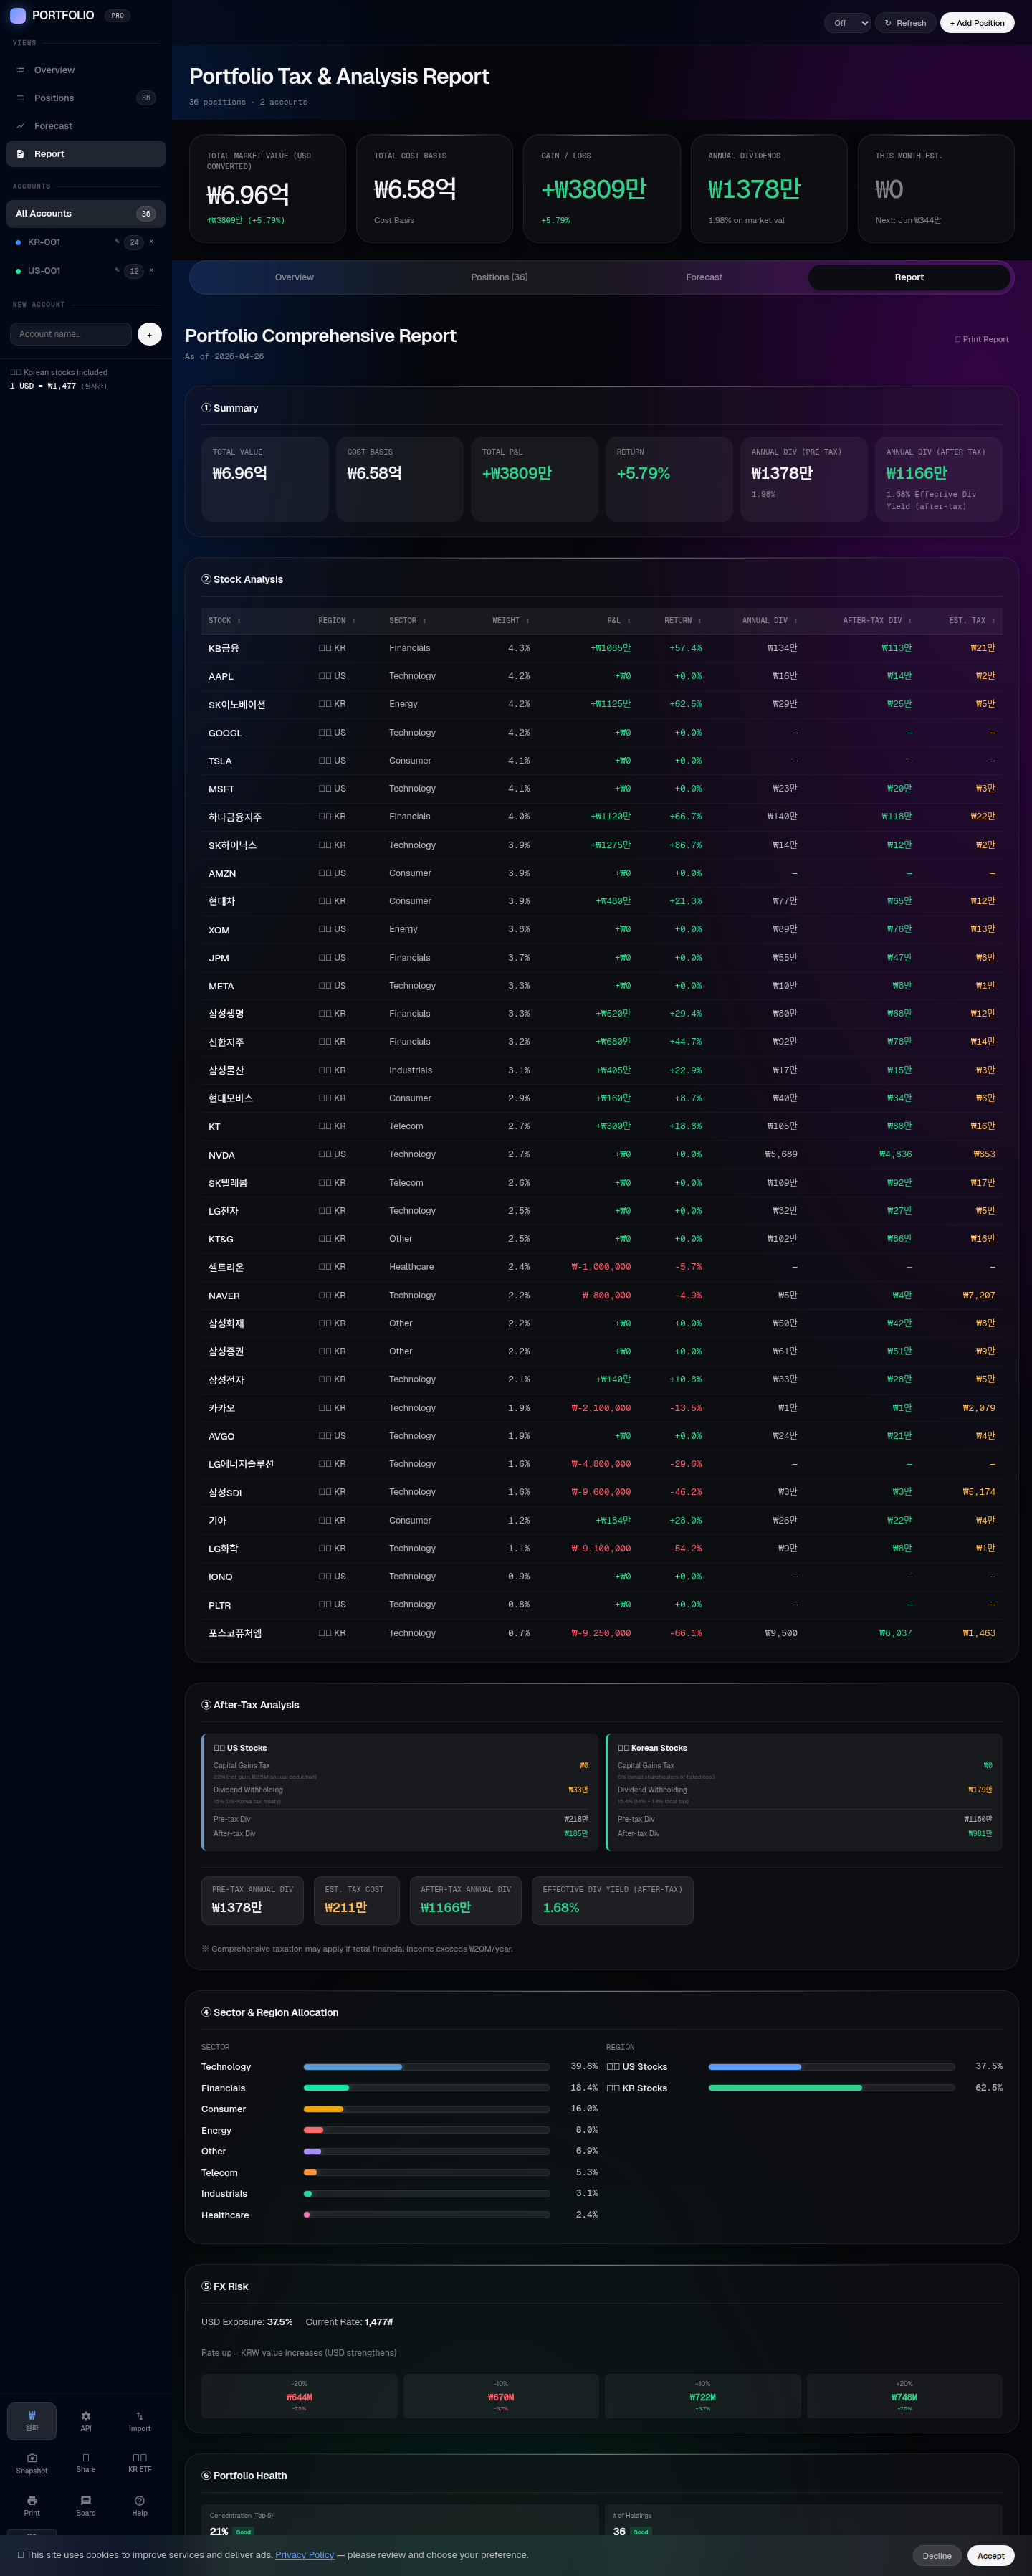Sort table by Stock column
Viewport: 1032px width, 2576px height.
[224, 621]
